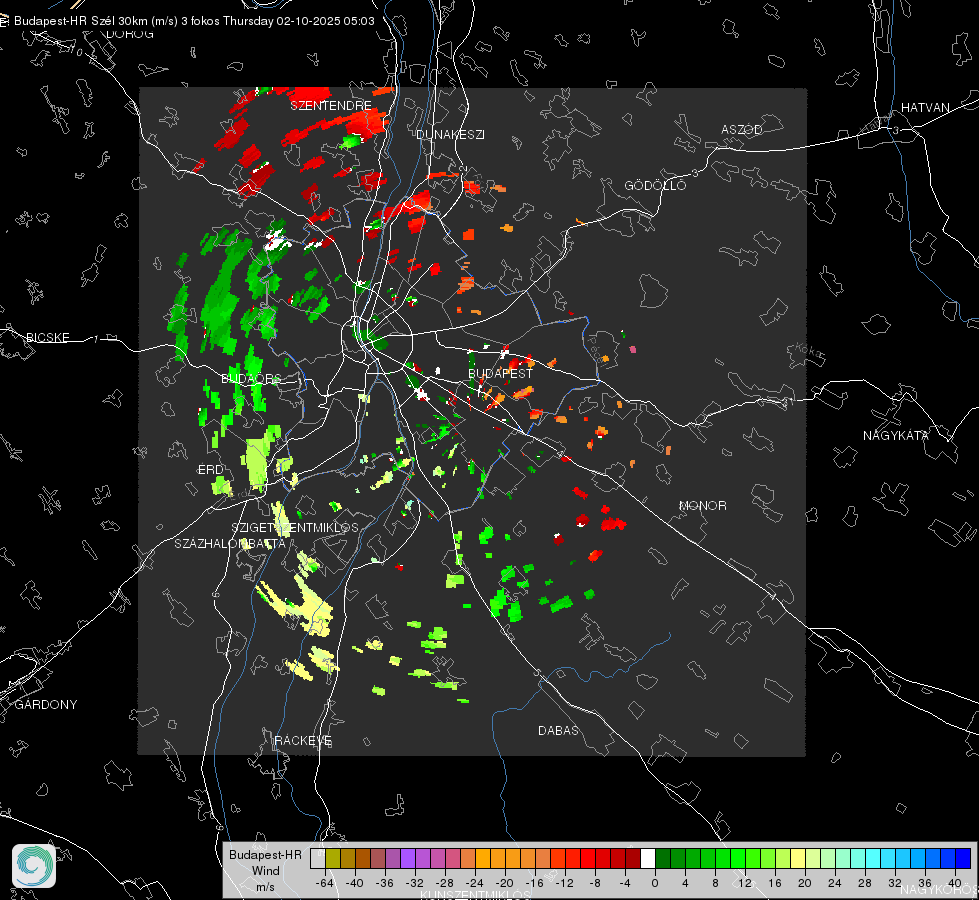Viewport: 979px width, 900px height.
Task: Select the -36 legend tick value
Action: point(385,883)
